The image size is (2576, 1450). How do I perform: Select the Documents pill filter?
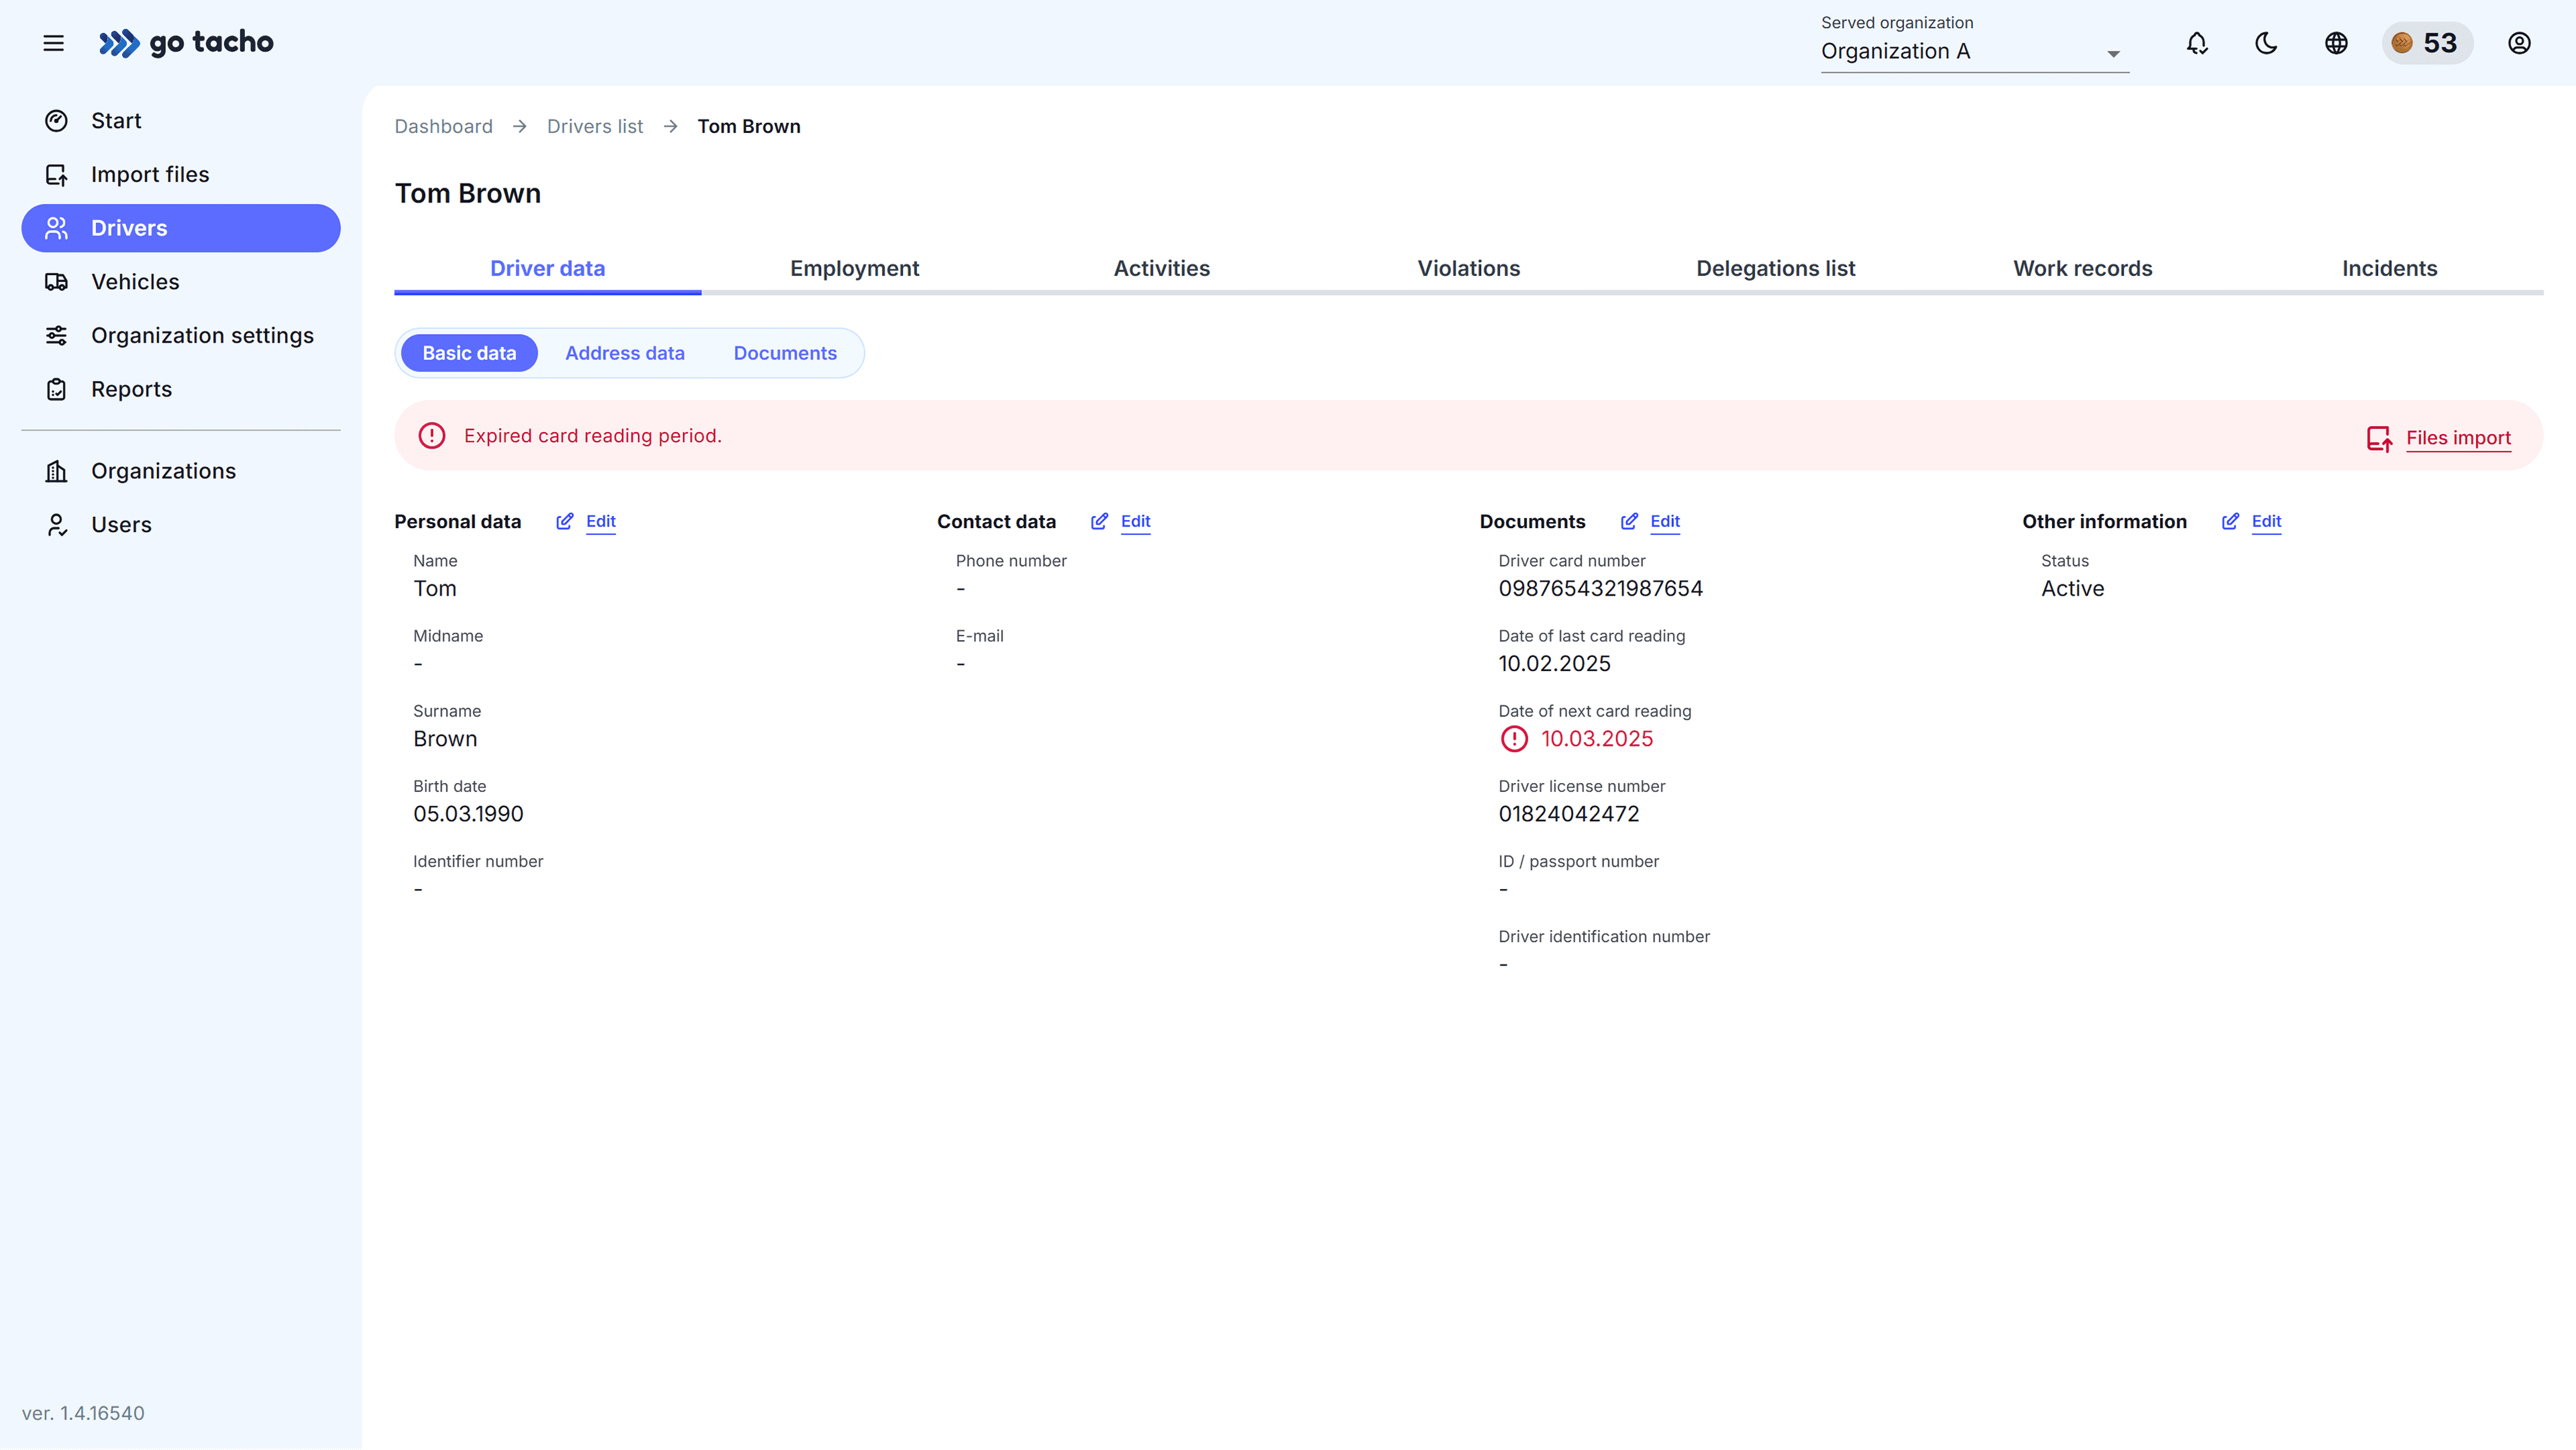coord(784,352)
